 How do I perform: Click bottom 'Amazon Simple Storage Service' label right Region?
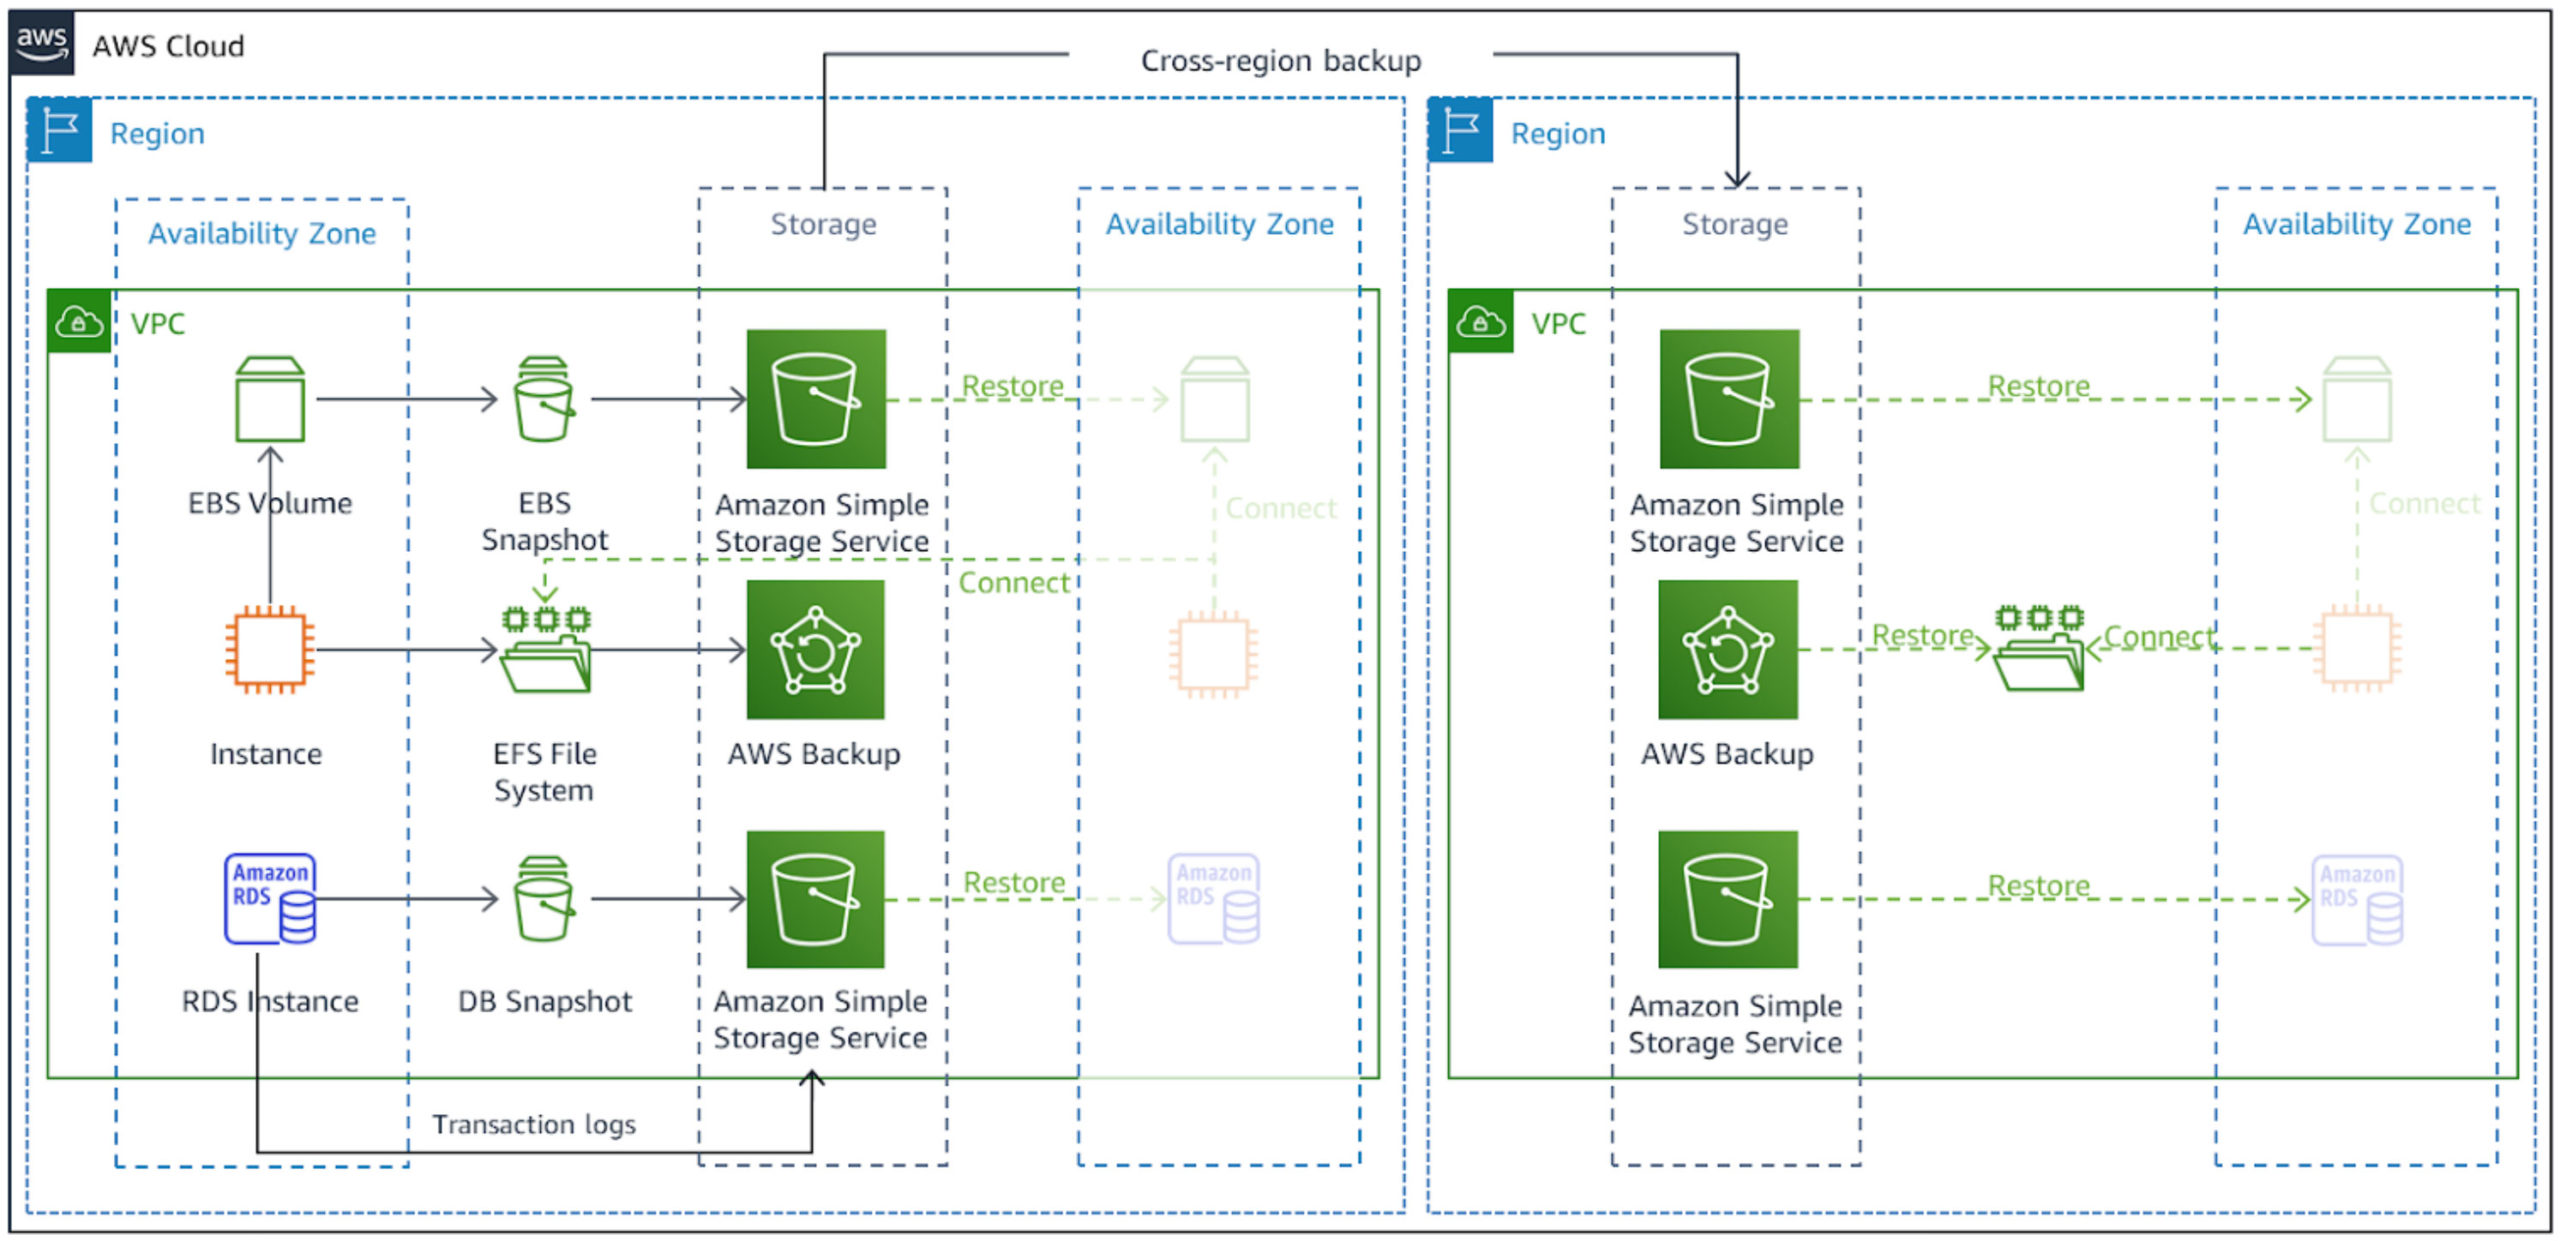(1735, 1024)
